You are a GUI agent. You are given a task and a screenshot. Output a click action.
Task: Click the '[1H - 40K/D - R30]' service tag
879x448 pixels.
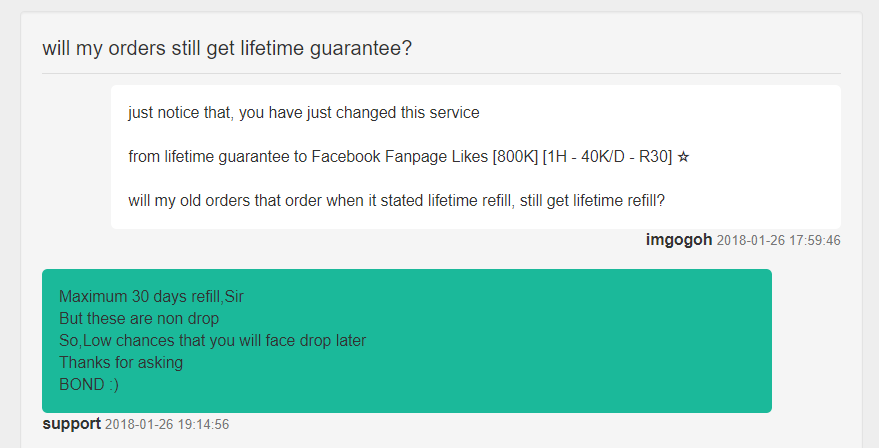607,156
